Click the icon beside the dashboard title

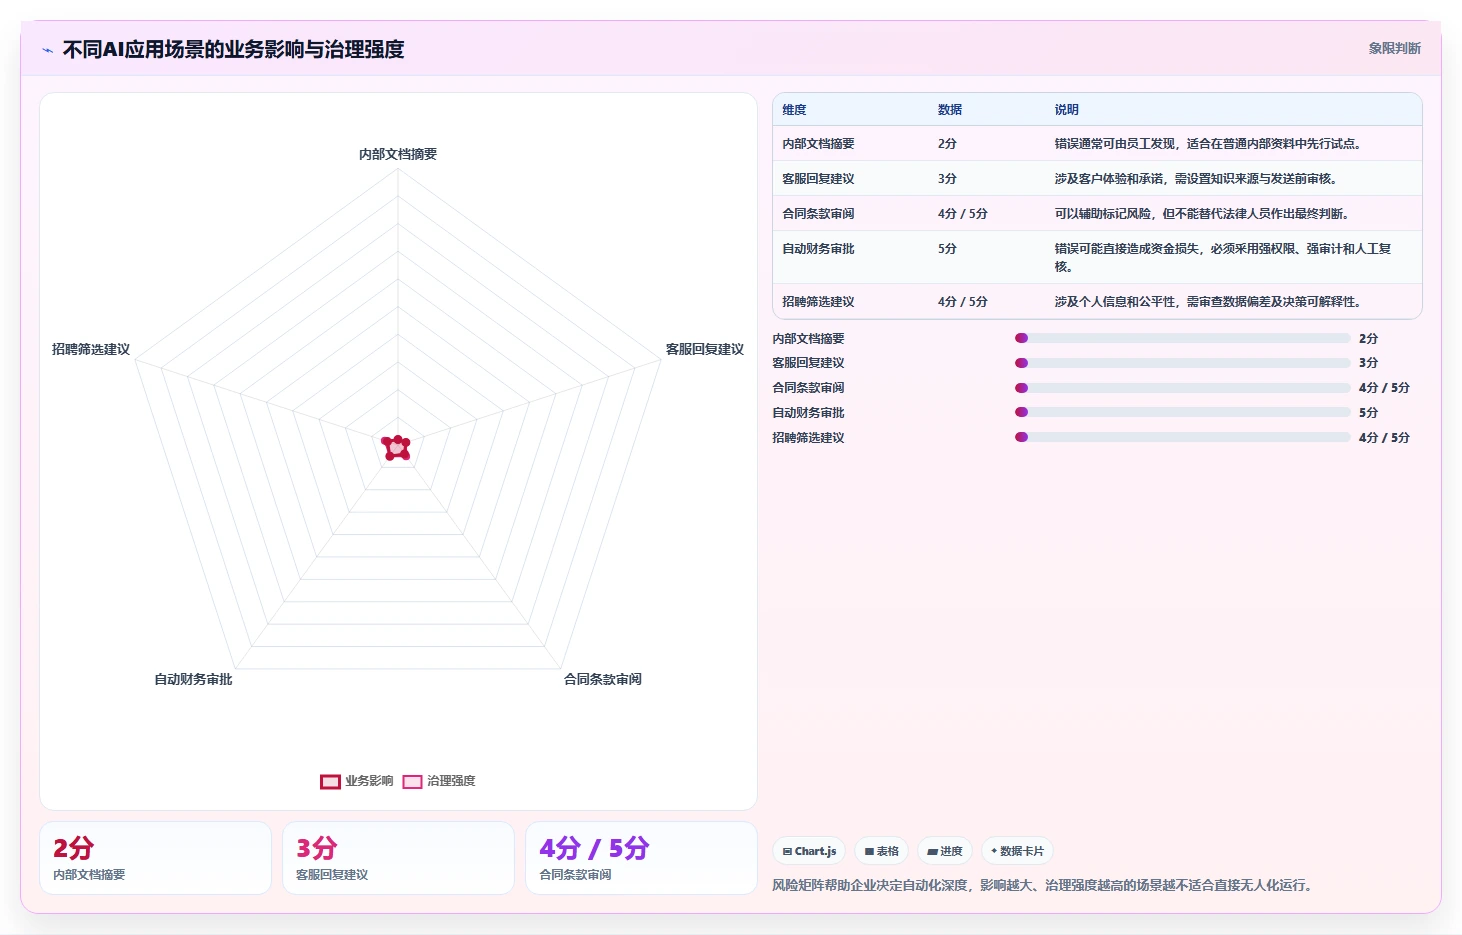47,50
